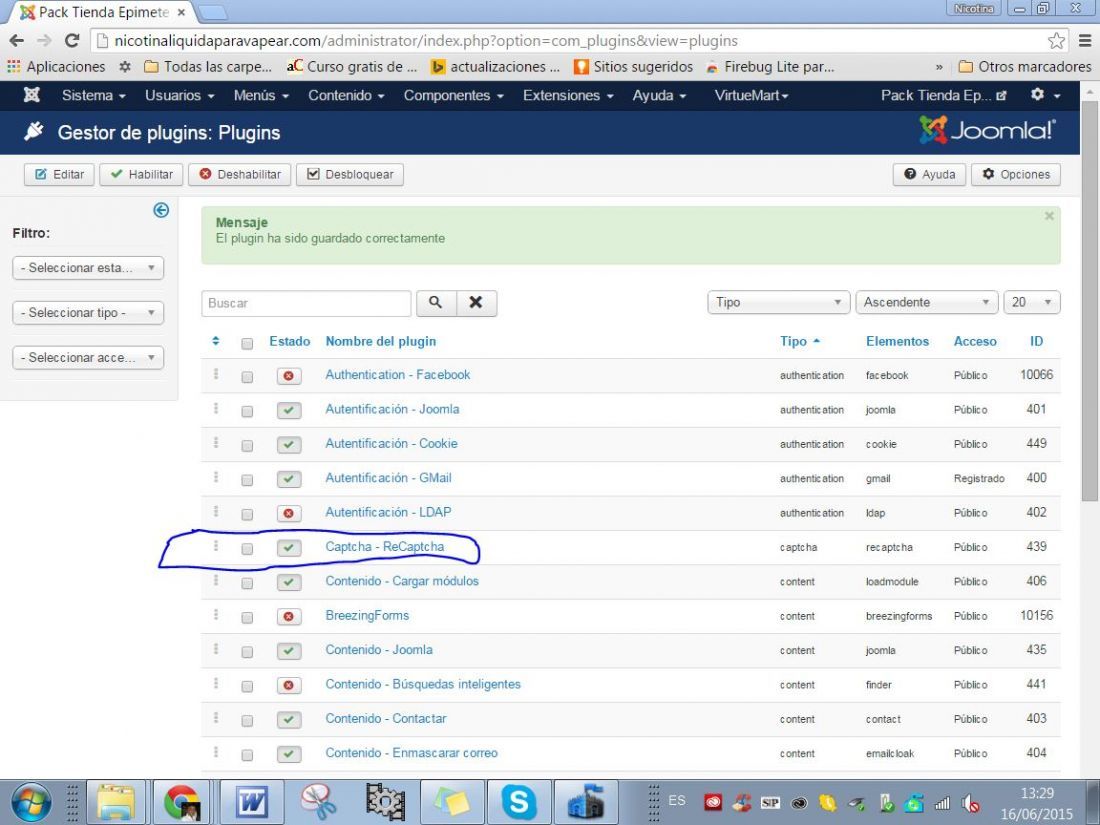Click the Joomla logo icon in the menu bar
1100x825 pixels.
pos(32,95)
